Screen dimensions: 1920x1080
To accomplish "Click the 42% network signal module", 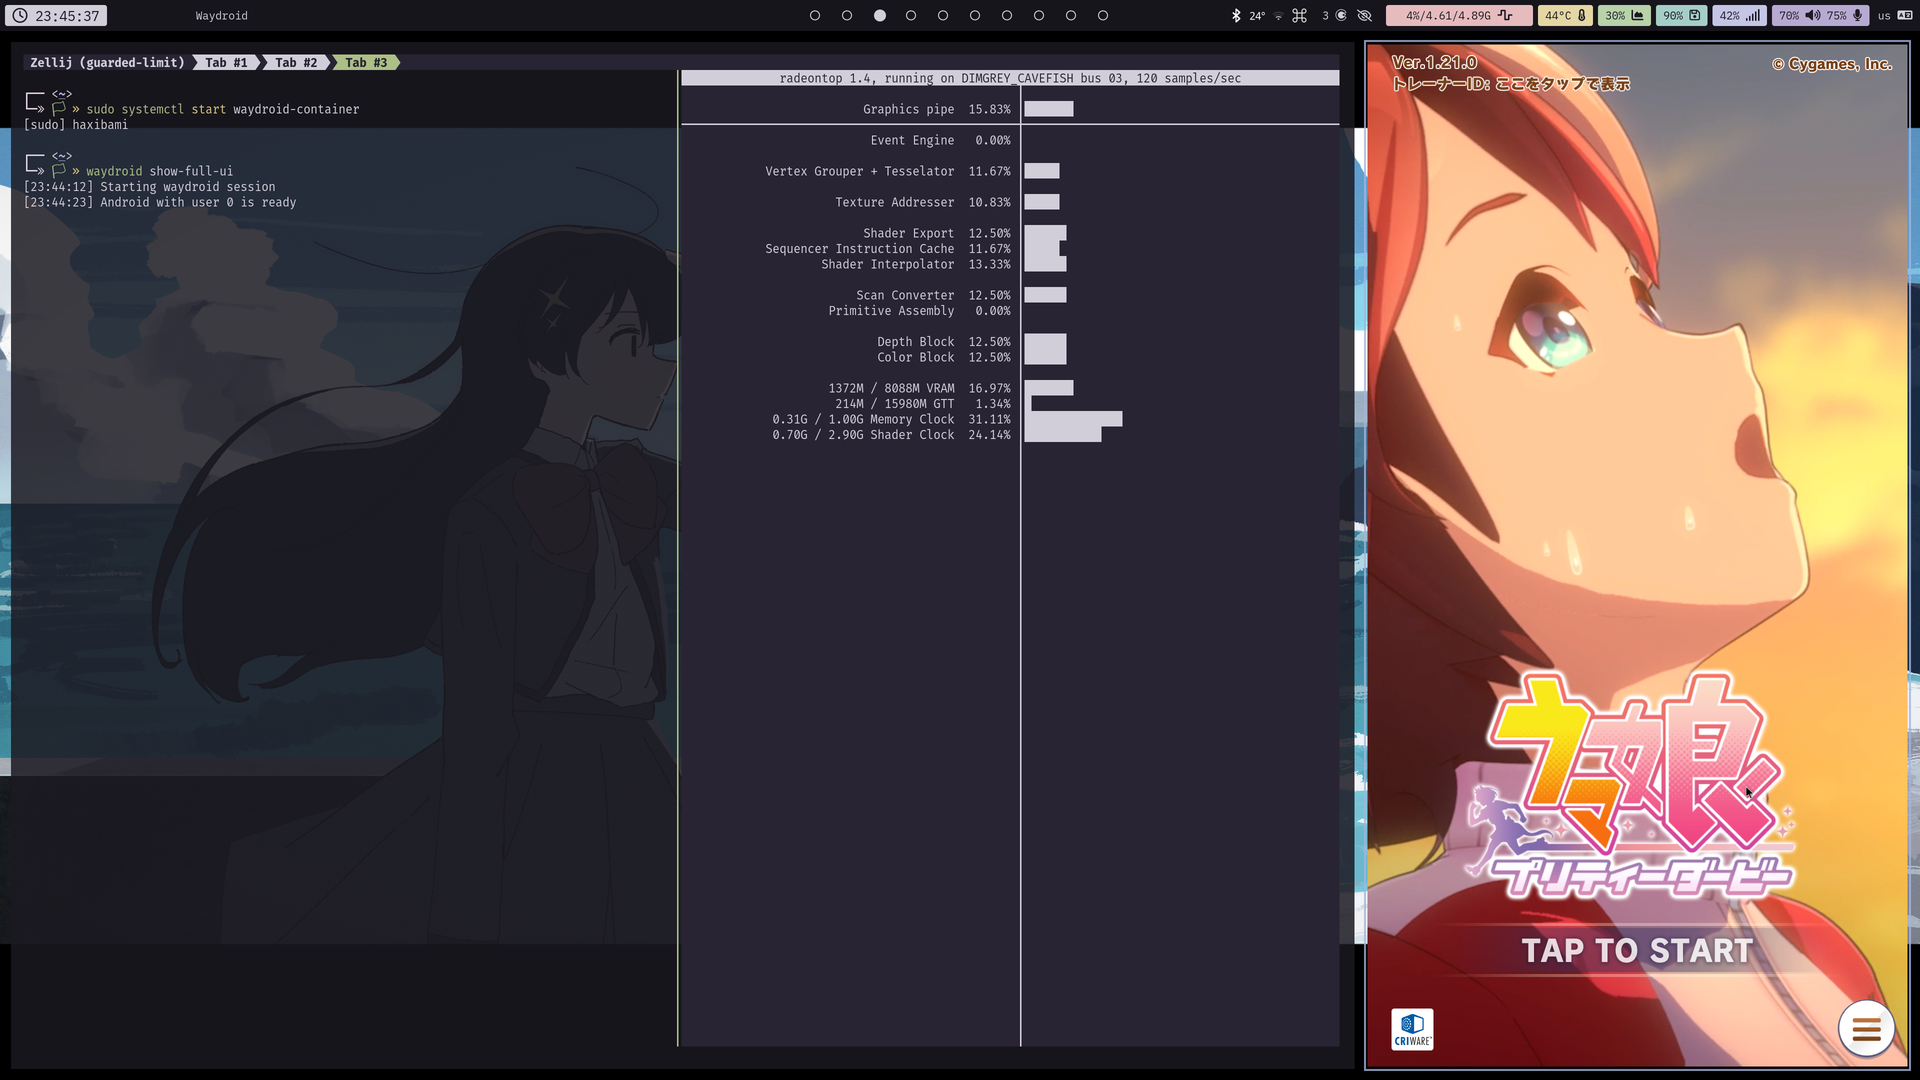I will [1739, 15].
